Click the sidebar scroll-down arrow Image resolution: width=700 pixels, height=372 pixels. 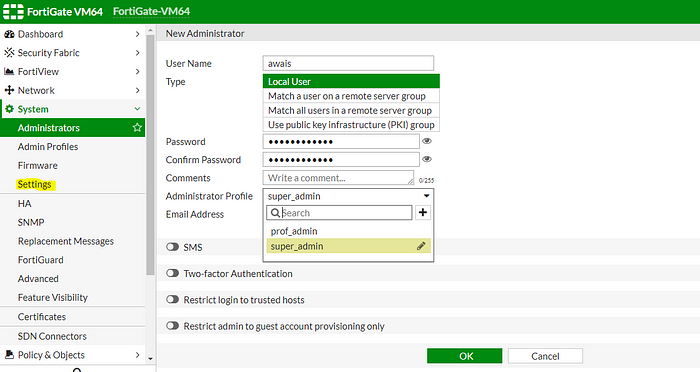[150, 359]
